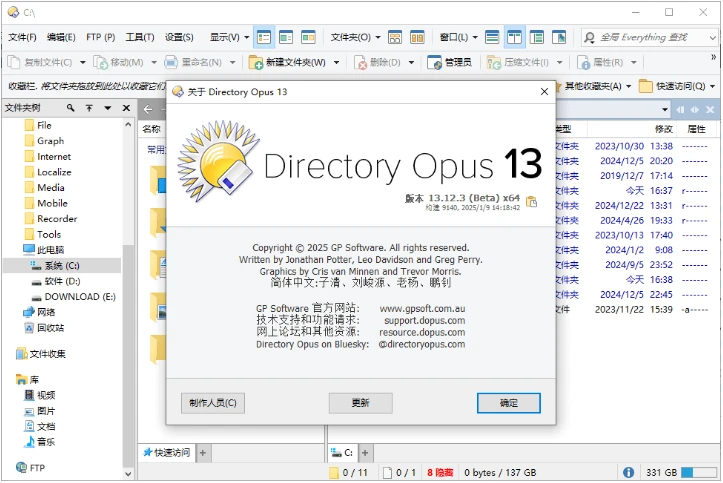This screenshot has height=483, width=723.
Task: Open the Everything search field dropdown
Action: [x=712, y=38]
